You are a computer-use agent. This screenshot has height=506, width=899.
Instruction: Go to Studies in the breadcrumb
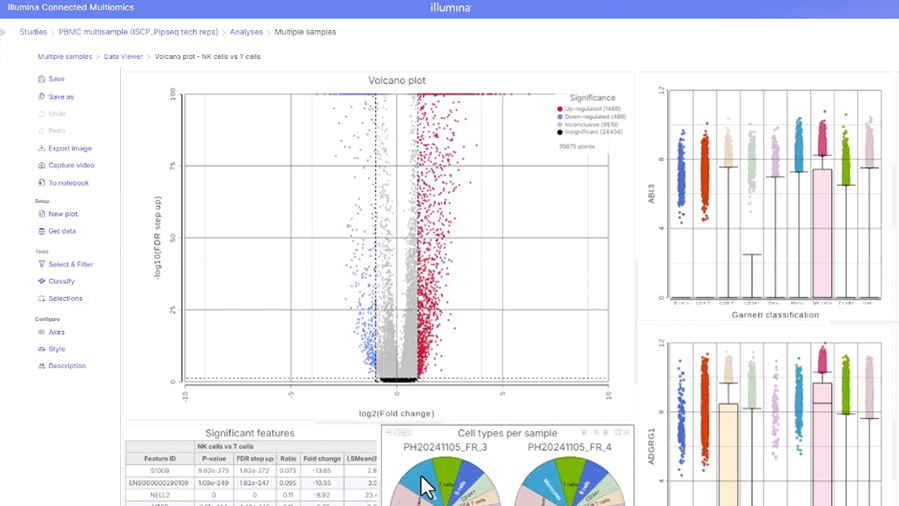point(33,32)
